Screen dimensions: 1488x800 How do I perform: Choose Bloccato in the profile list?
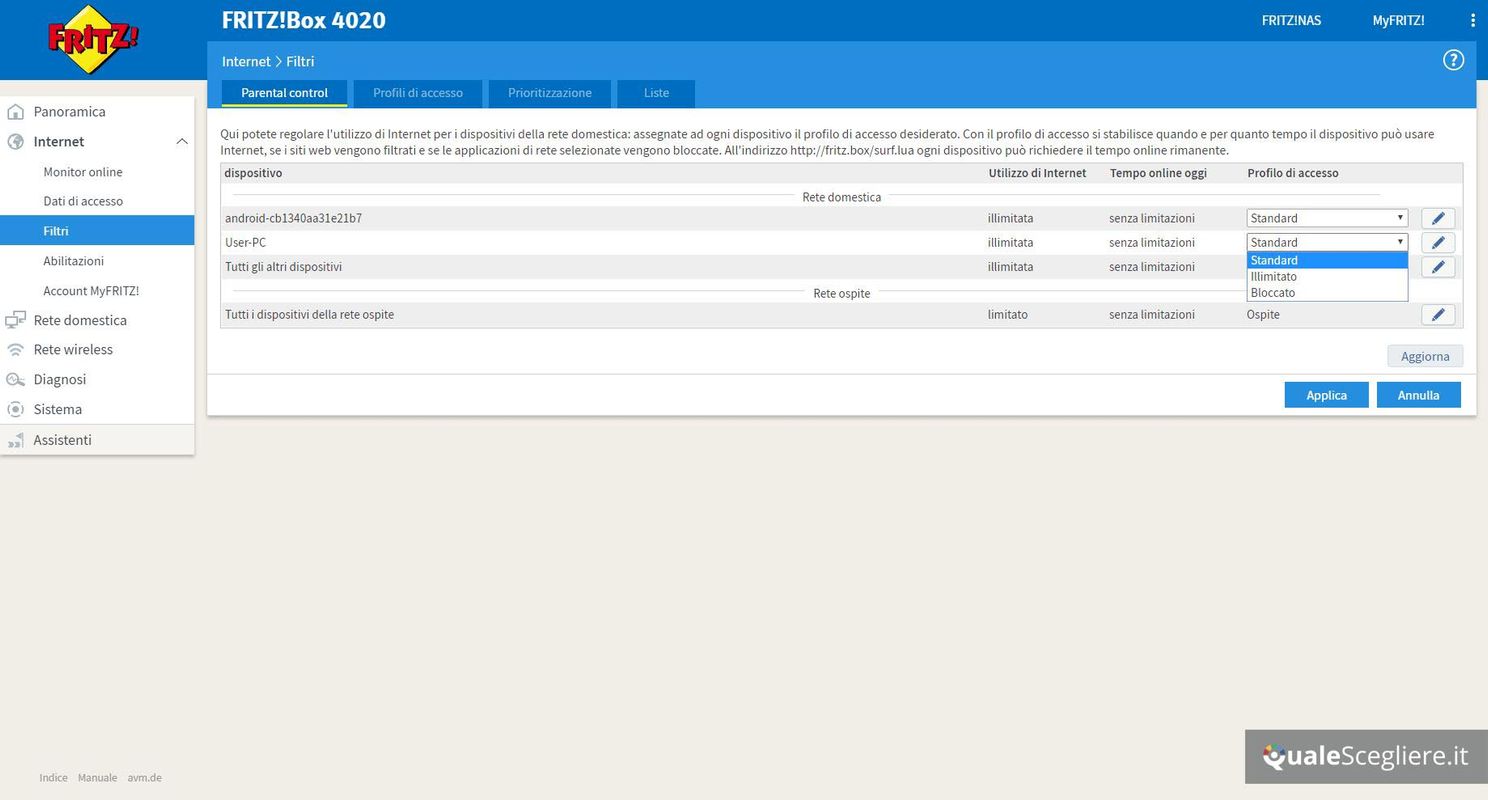point(1273,293)
